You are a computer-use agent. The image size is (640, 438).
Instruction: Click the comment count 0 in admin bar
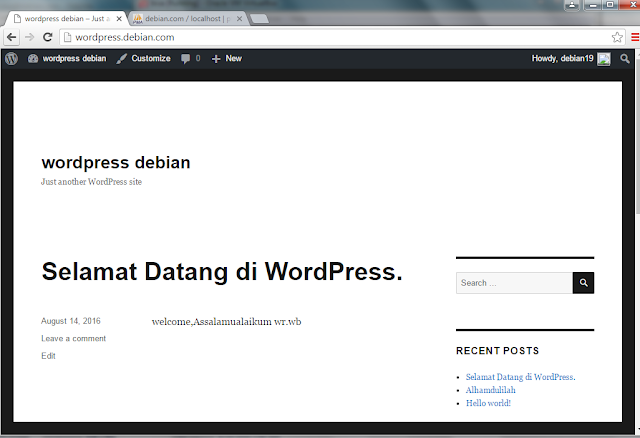198,59
